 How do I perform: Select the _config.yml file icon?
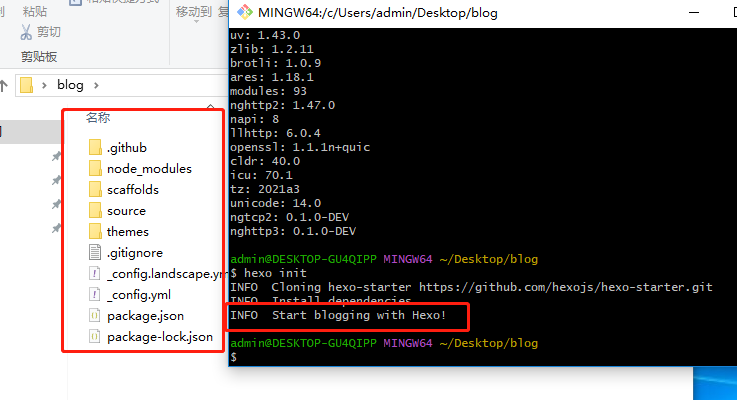[95, 294]
